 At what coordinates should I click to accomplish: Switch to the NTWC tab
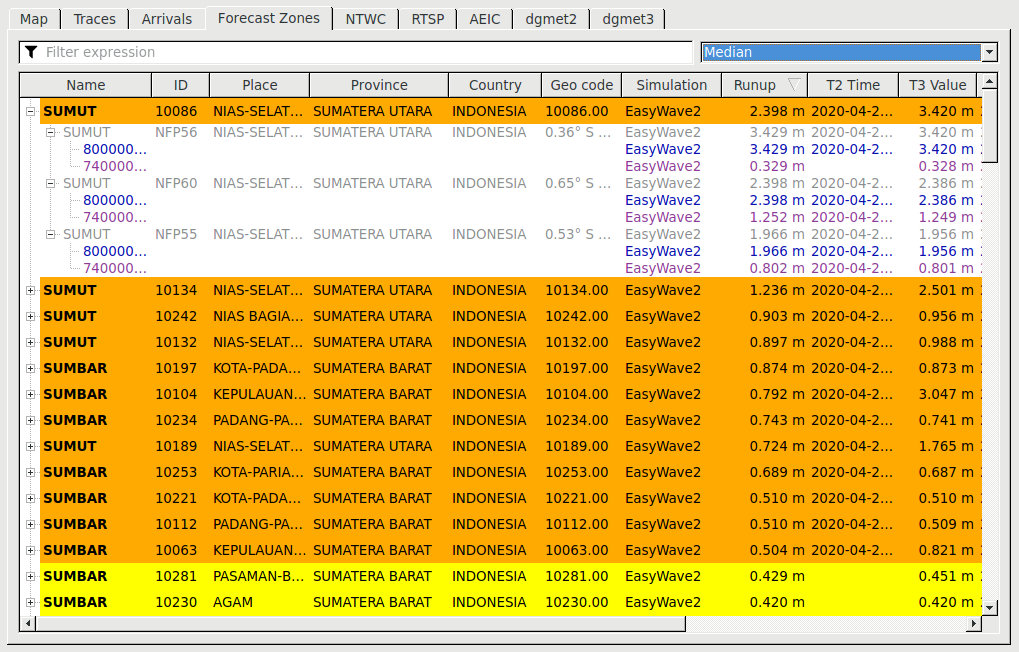[365, 19]
